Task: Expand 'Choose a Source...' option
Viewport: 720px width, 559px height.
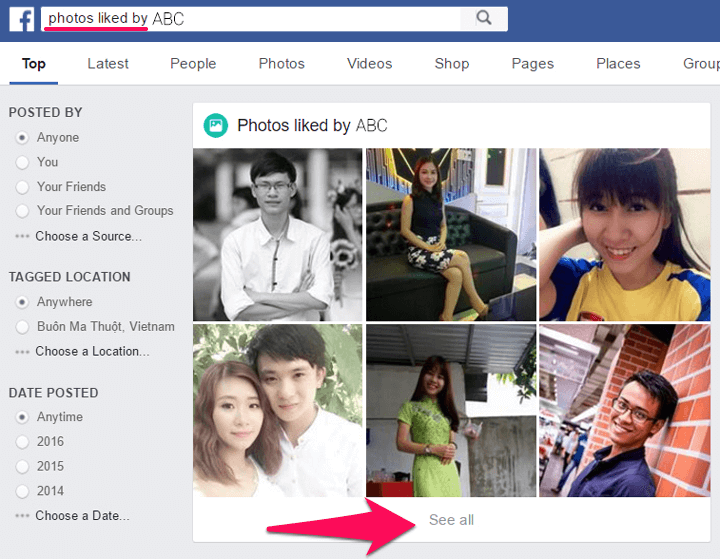Action: point(88,236)
